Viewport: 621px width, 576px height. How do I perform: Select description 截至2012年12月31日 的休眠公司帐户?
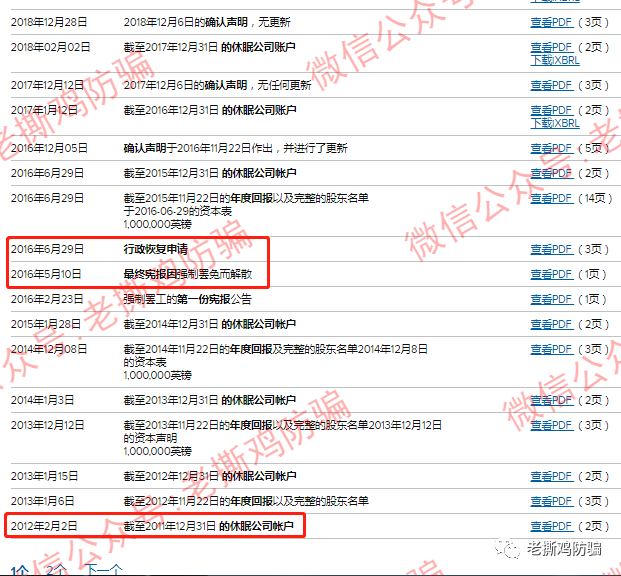[x=210, y=476]
